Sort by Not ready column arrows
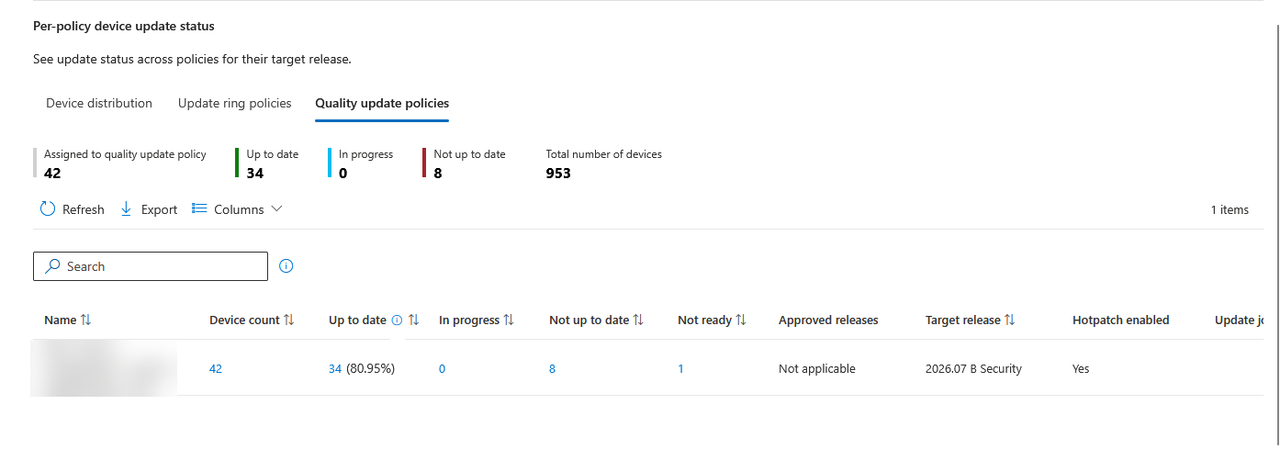The image size is (1280, 461). tap(741, 320)
